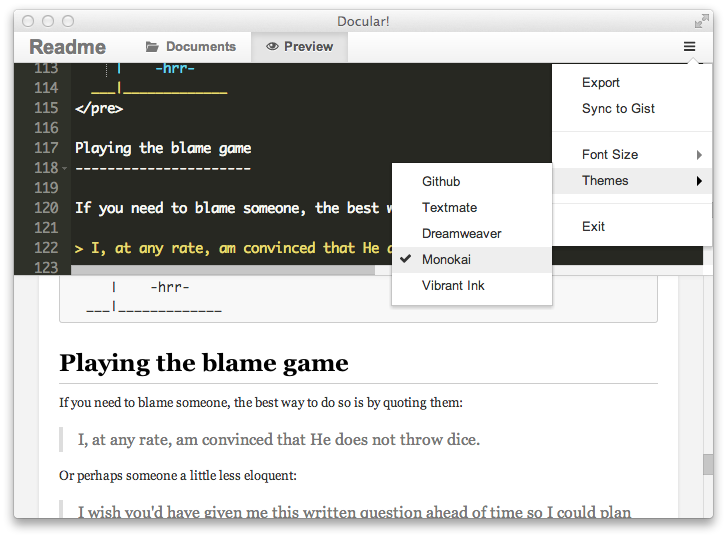The height and width of the screenshot is (538, 727).
Task: Expand the Themes submenu arrow
Action: click(x=699, y=181)
